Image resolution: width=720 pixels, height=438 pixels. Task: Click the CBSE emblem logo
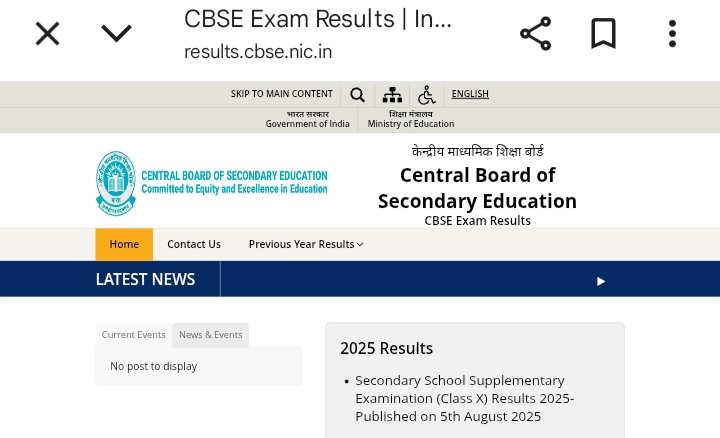pyautogui.click(x=116, y=183)
